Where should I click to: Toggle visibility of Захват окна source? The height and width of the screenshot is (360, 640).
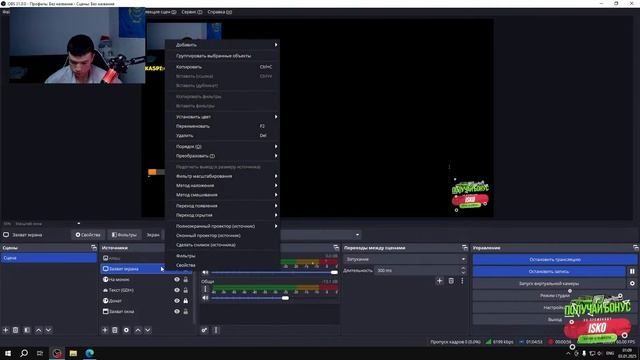(177, 311)
